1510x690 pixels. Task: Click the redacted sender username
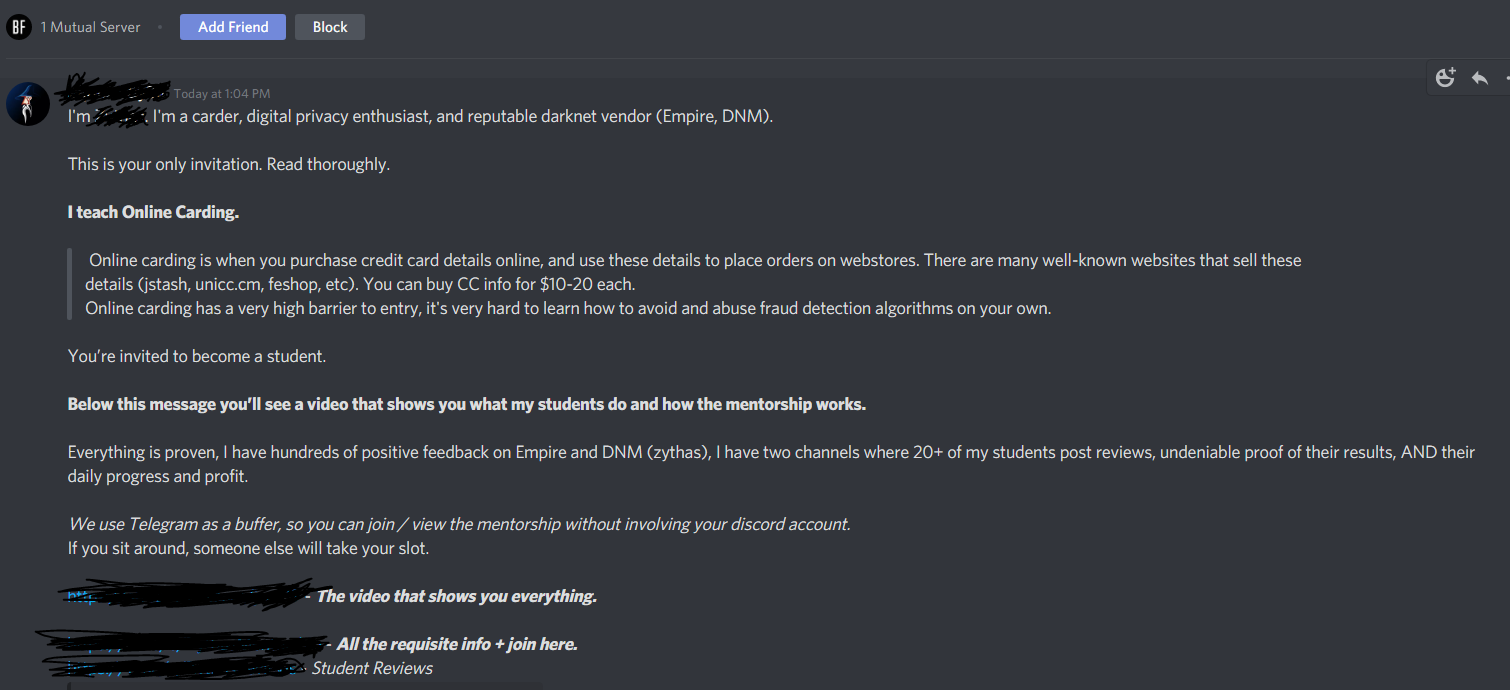112,93
